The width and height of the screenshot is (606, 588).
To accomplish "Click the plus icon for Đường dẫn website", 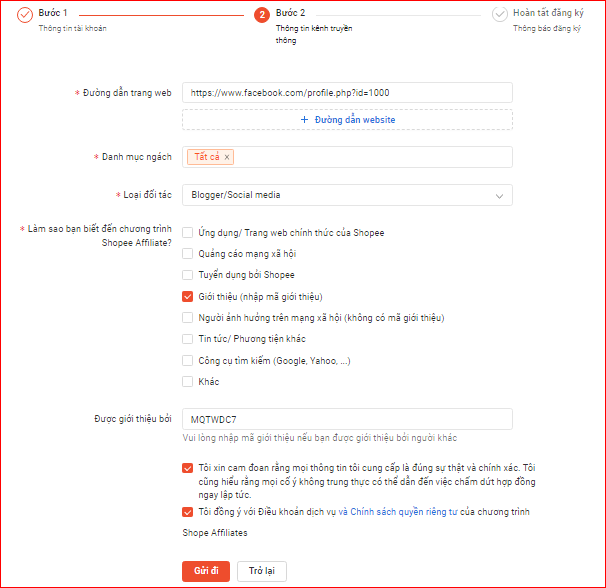I will pos(305,120).
